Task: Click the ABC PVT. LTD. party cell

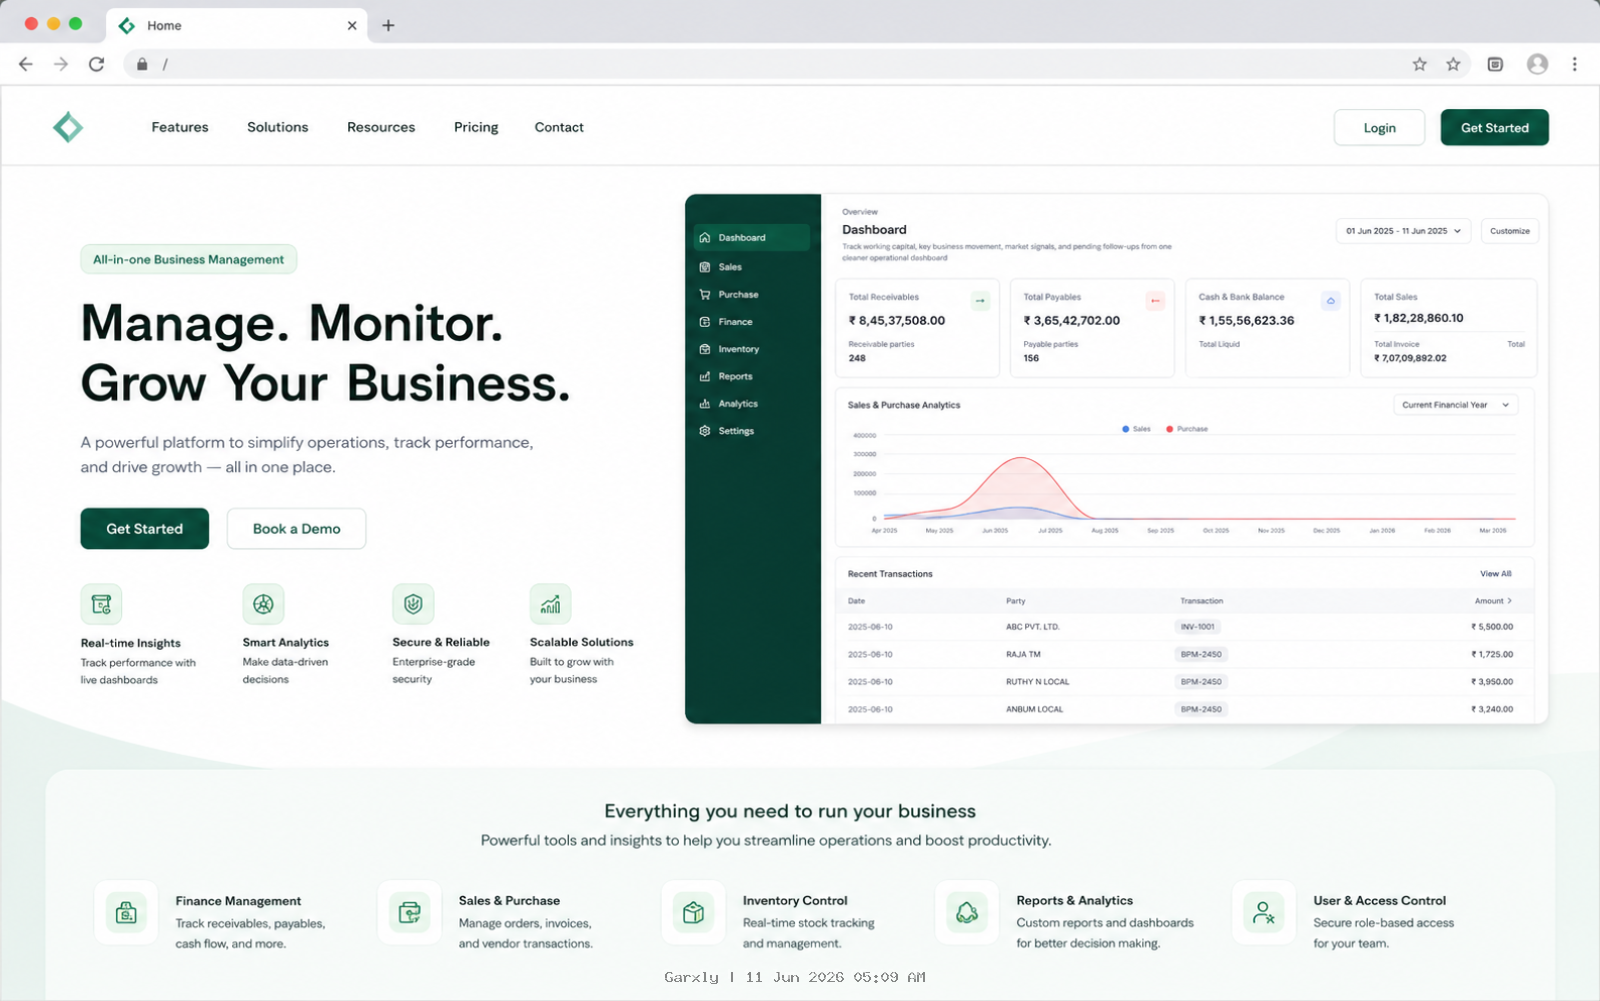Action: pos(1032,627)
